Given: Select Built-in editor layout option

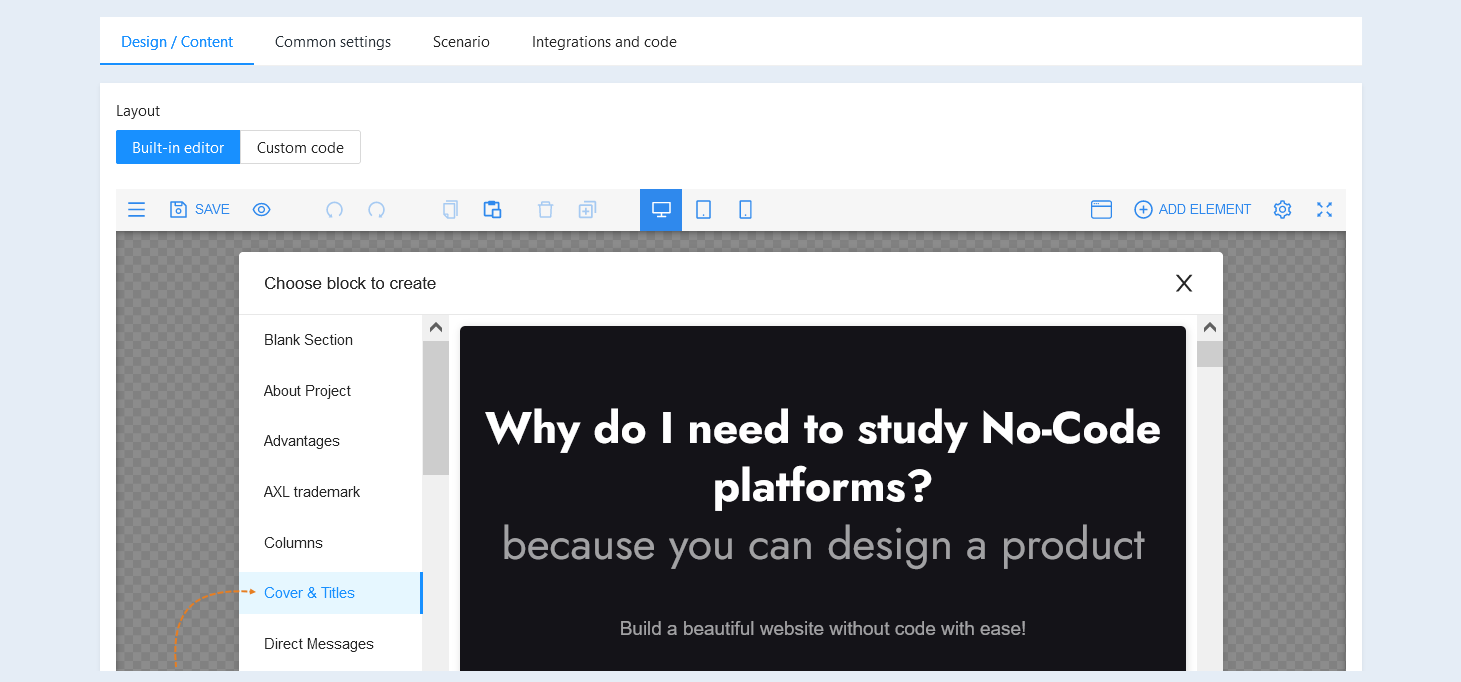Looking at the screenshot, I should tap(178, 147).
